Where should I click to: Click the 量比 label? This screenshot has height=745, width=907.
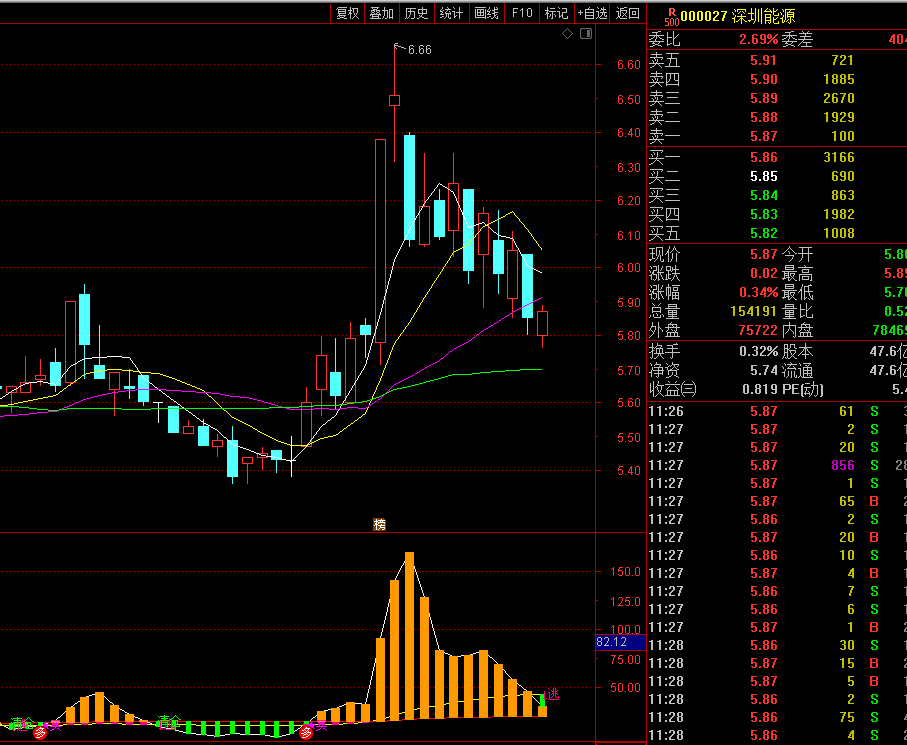pyautogui.click(x=797, y=312)
